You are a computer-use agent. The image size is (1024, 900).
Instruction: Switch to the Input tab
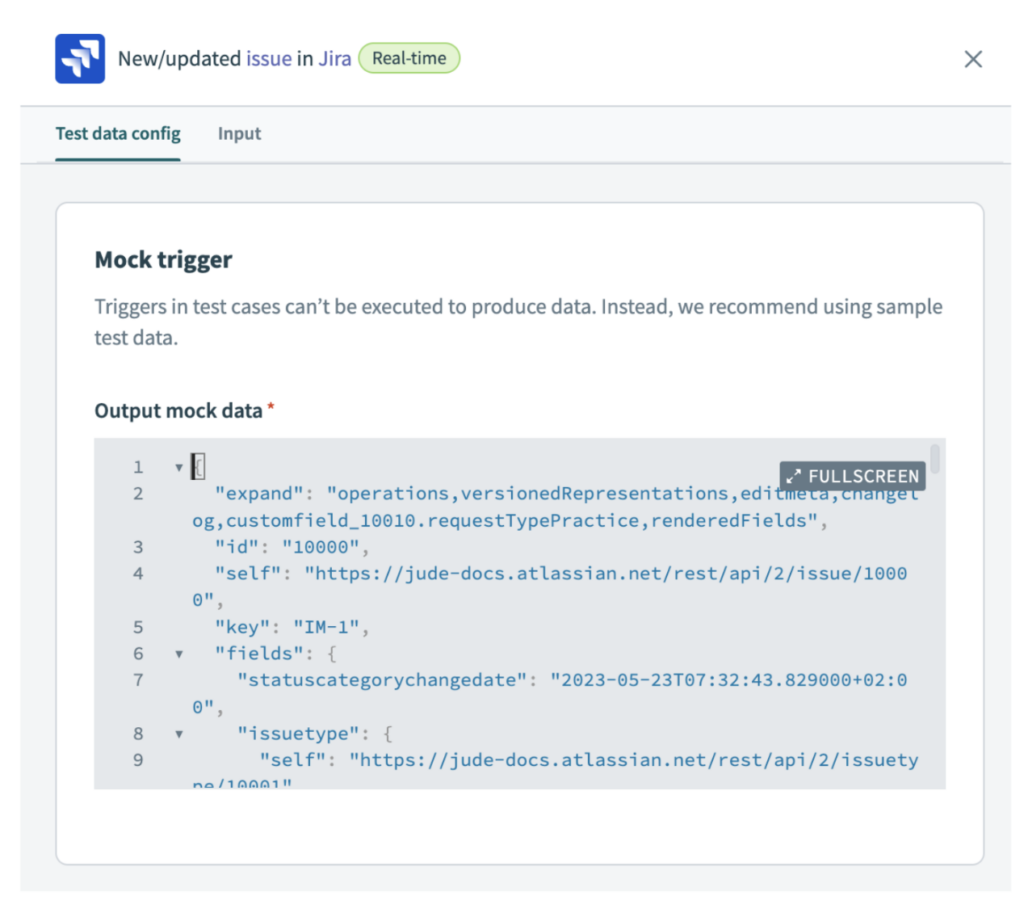click(x=239, y=133)
